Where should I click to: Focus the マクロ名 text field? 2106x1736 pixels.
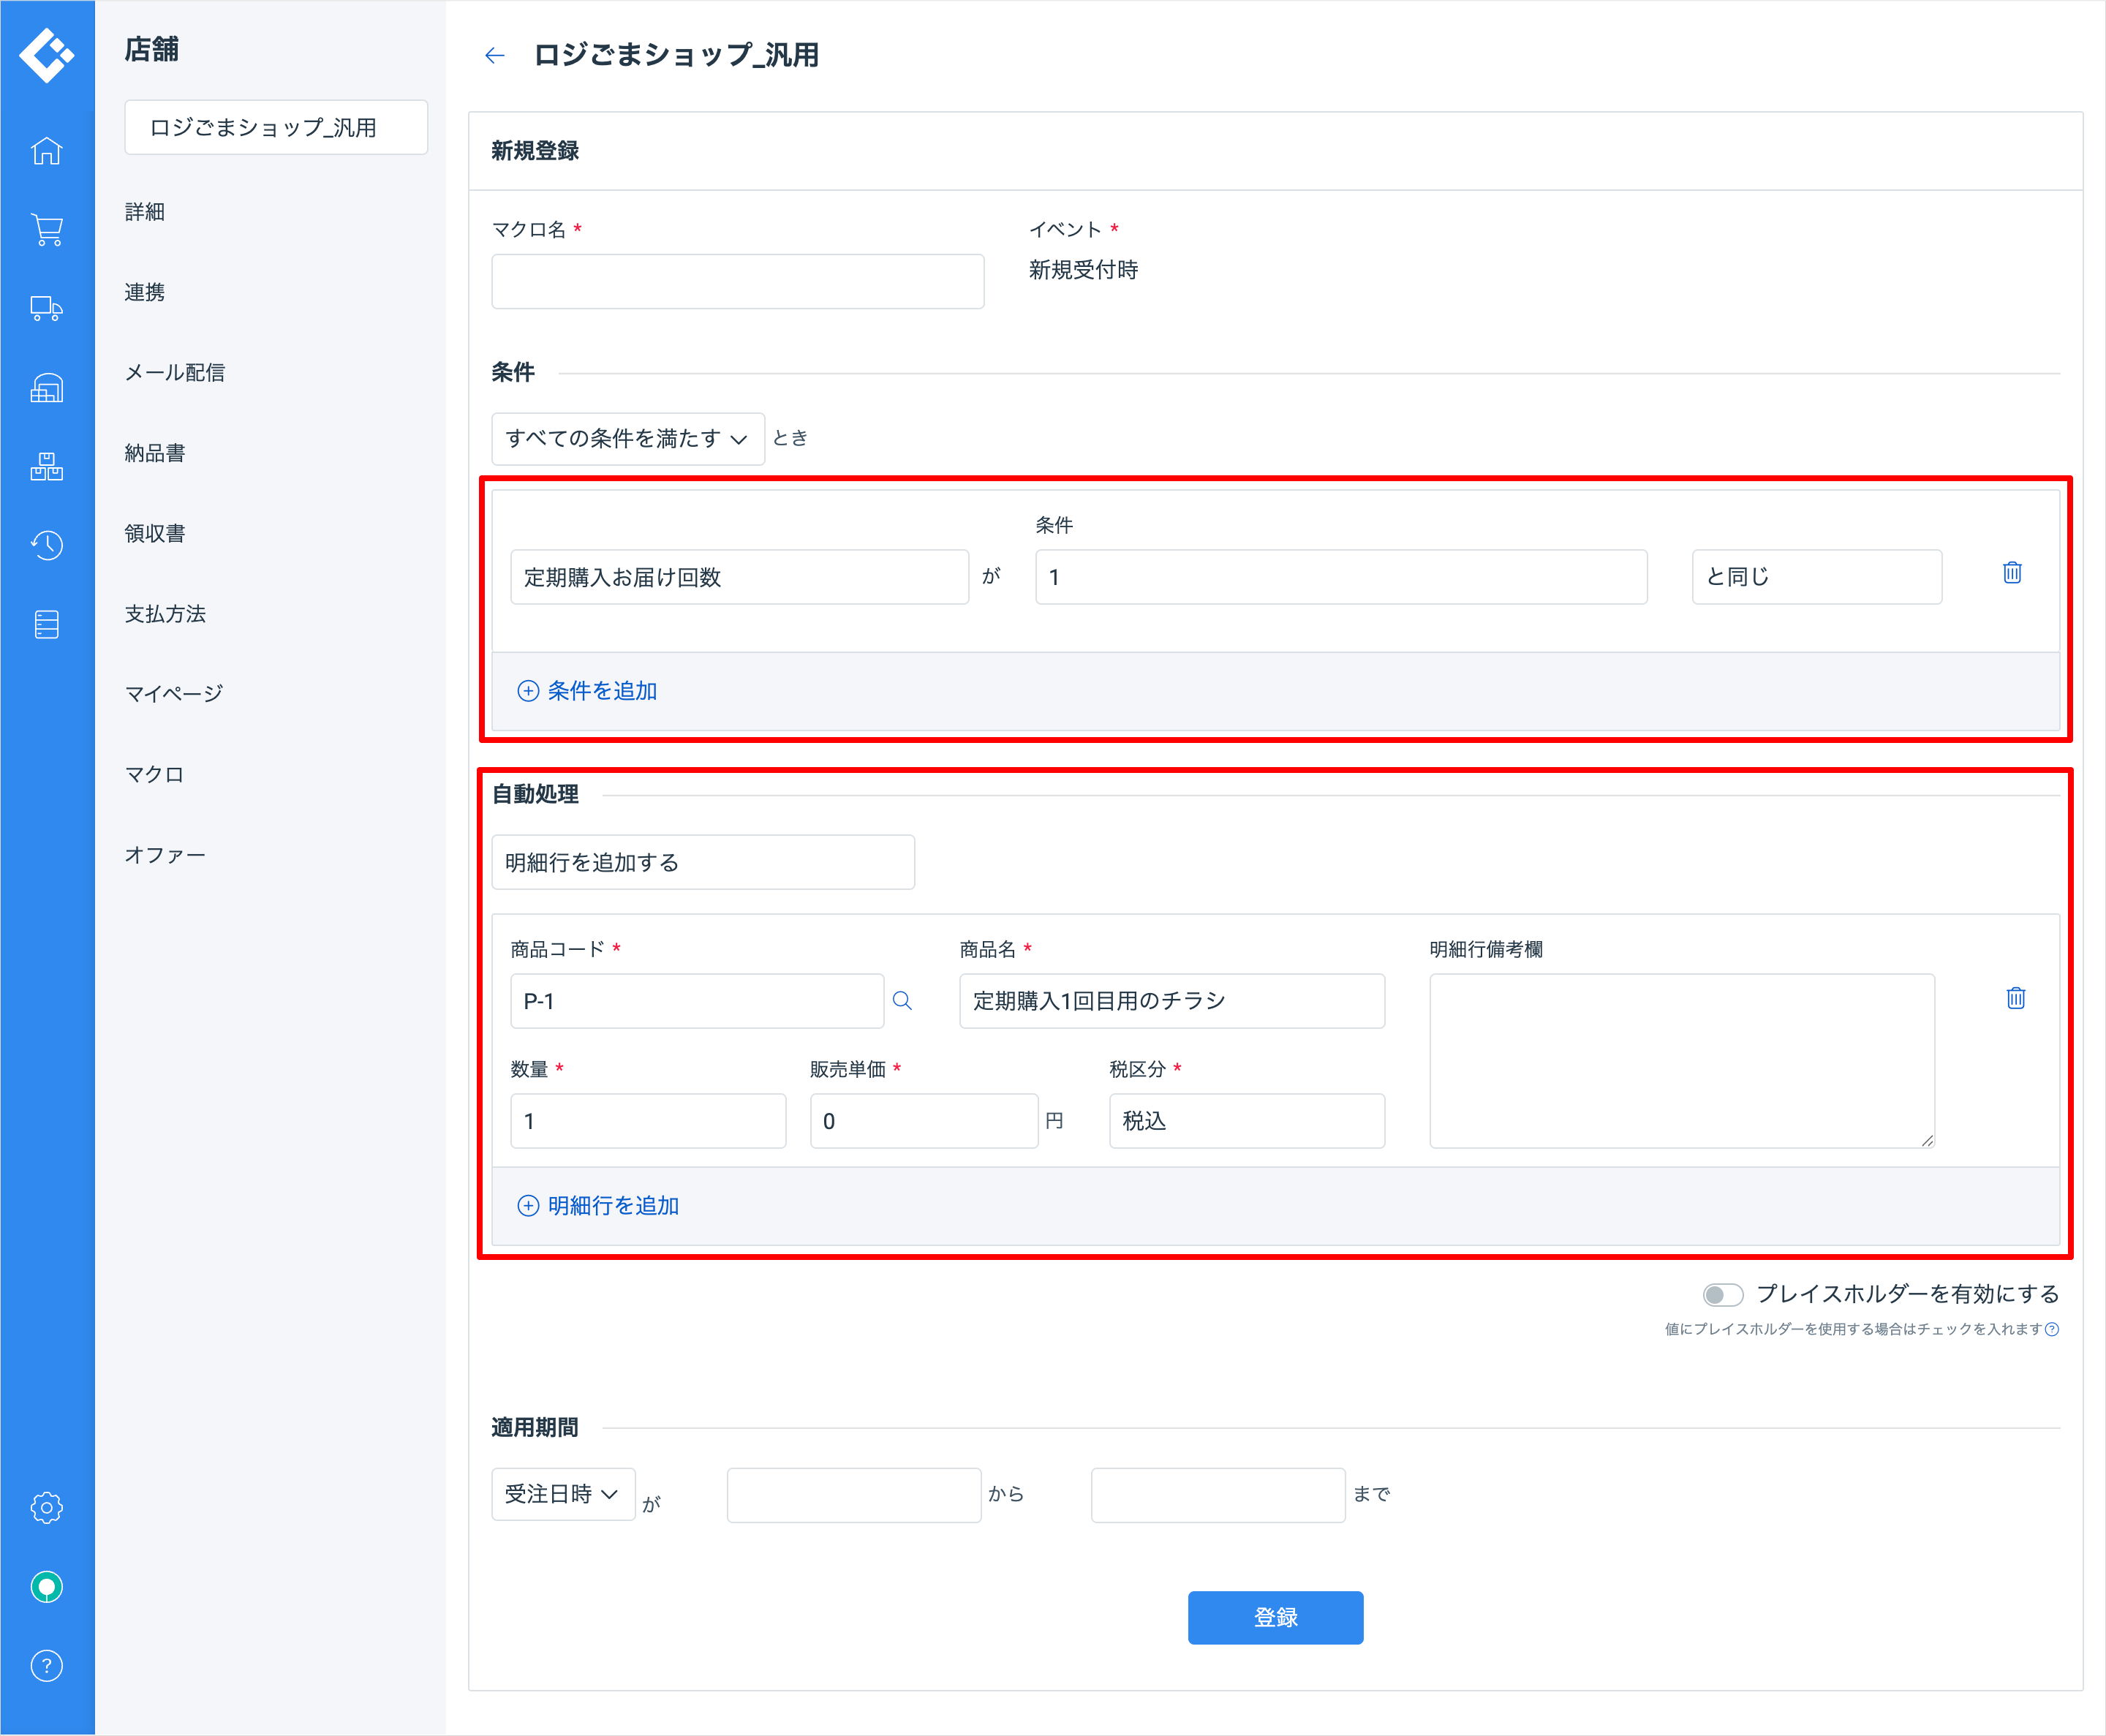pos(737,282)
